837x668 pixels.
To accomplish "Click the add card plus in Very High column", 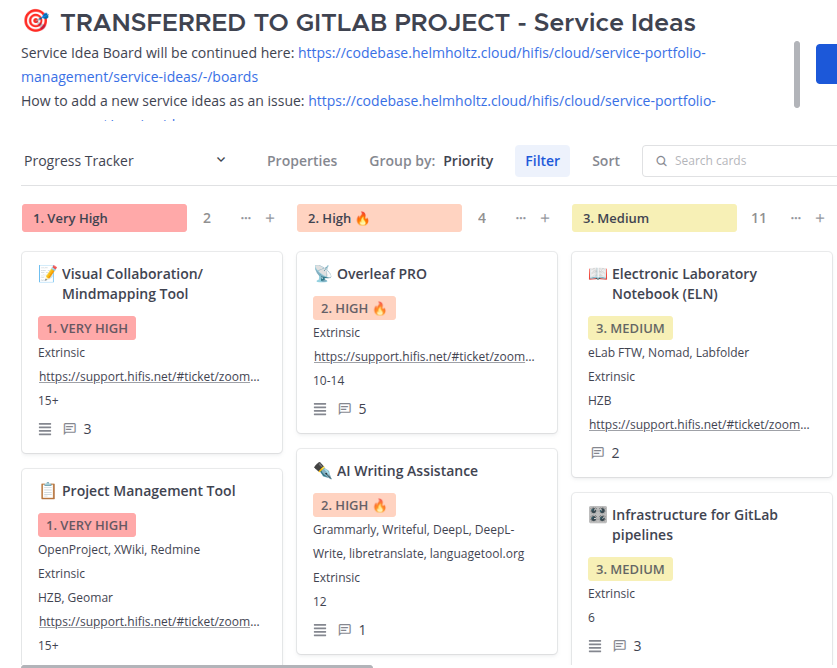I will pyautogui.click(x=270, y=218).
